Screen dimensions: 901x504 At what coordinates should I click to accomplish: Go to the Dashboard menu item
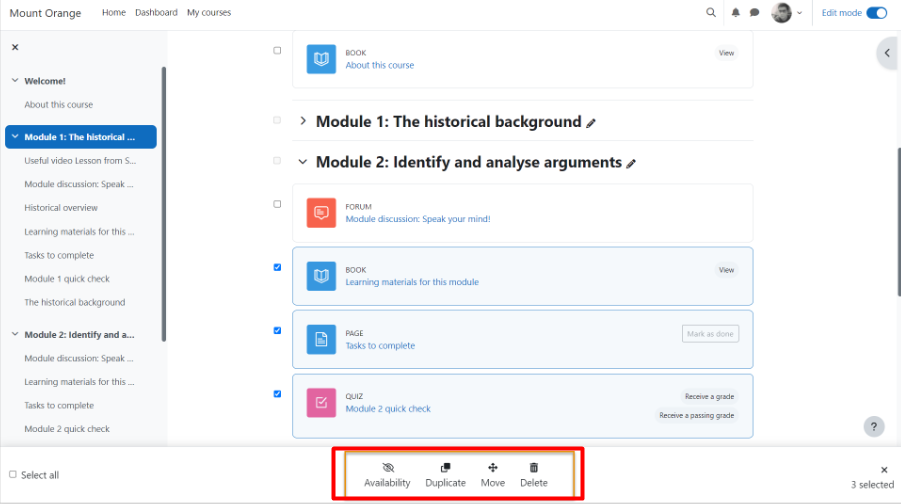tap(156, 13)
